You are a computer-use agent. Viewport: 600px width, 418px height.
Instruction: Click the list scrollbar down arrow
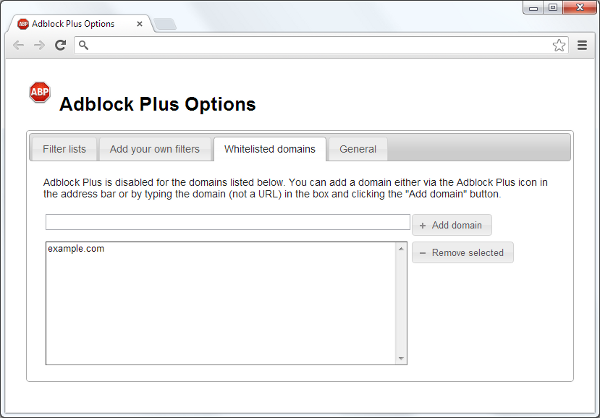pyautogui.click(x=401, y=358)
